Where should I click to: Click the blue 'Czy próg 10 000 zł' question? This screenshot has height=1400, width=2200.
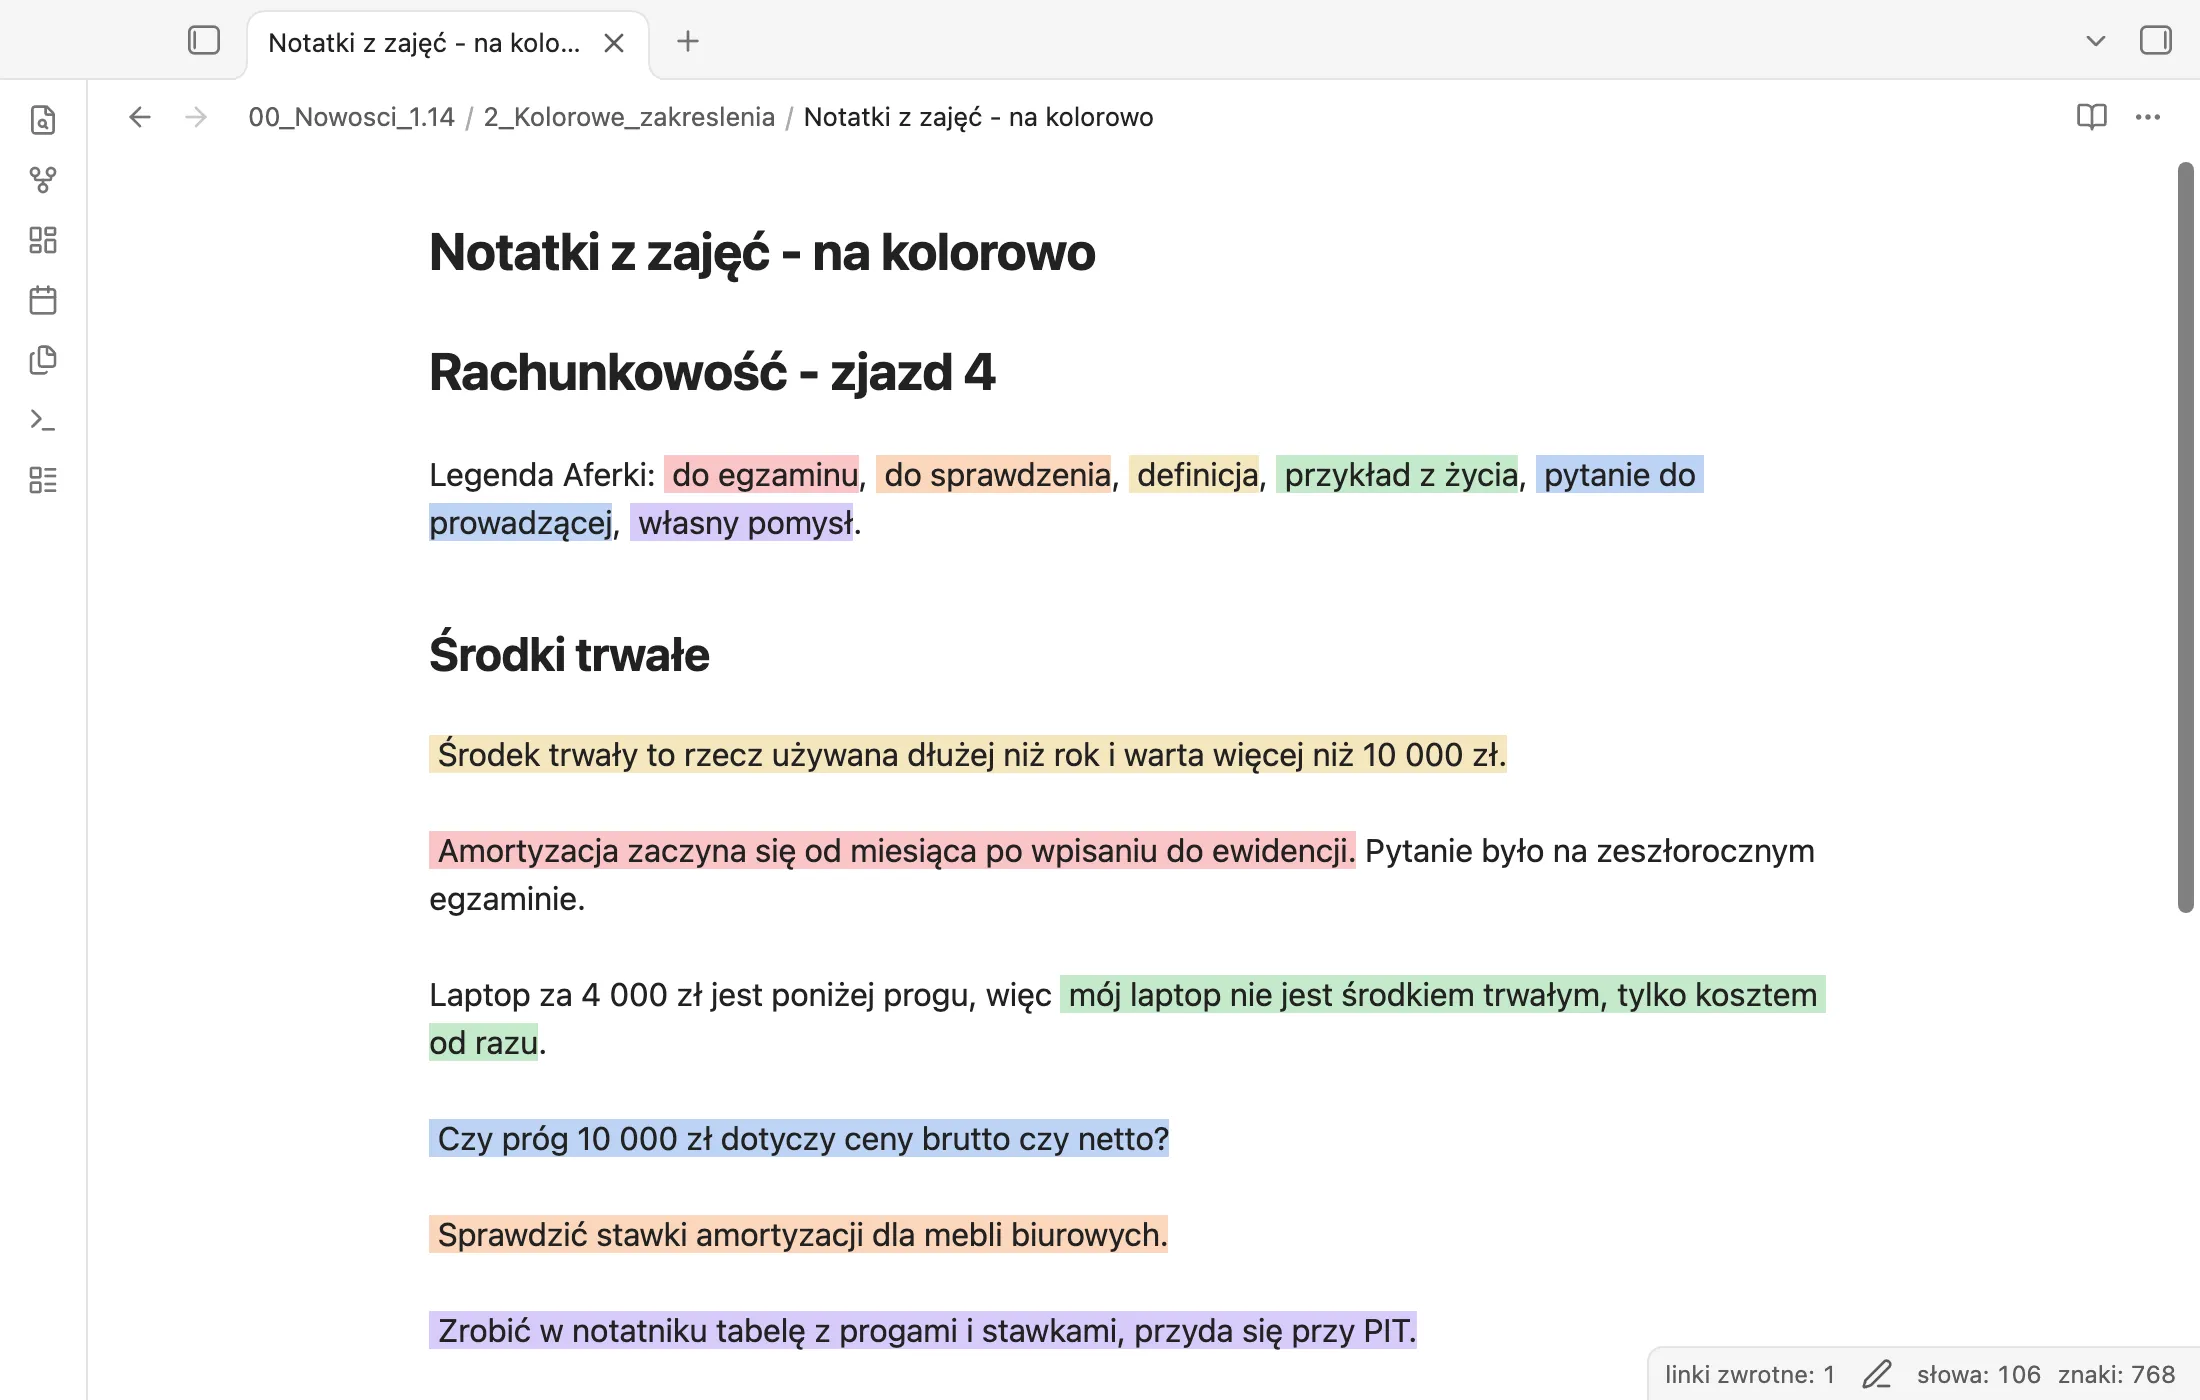click(799, 1138)
